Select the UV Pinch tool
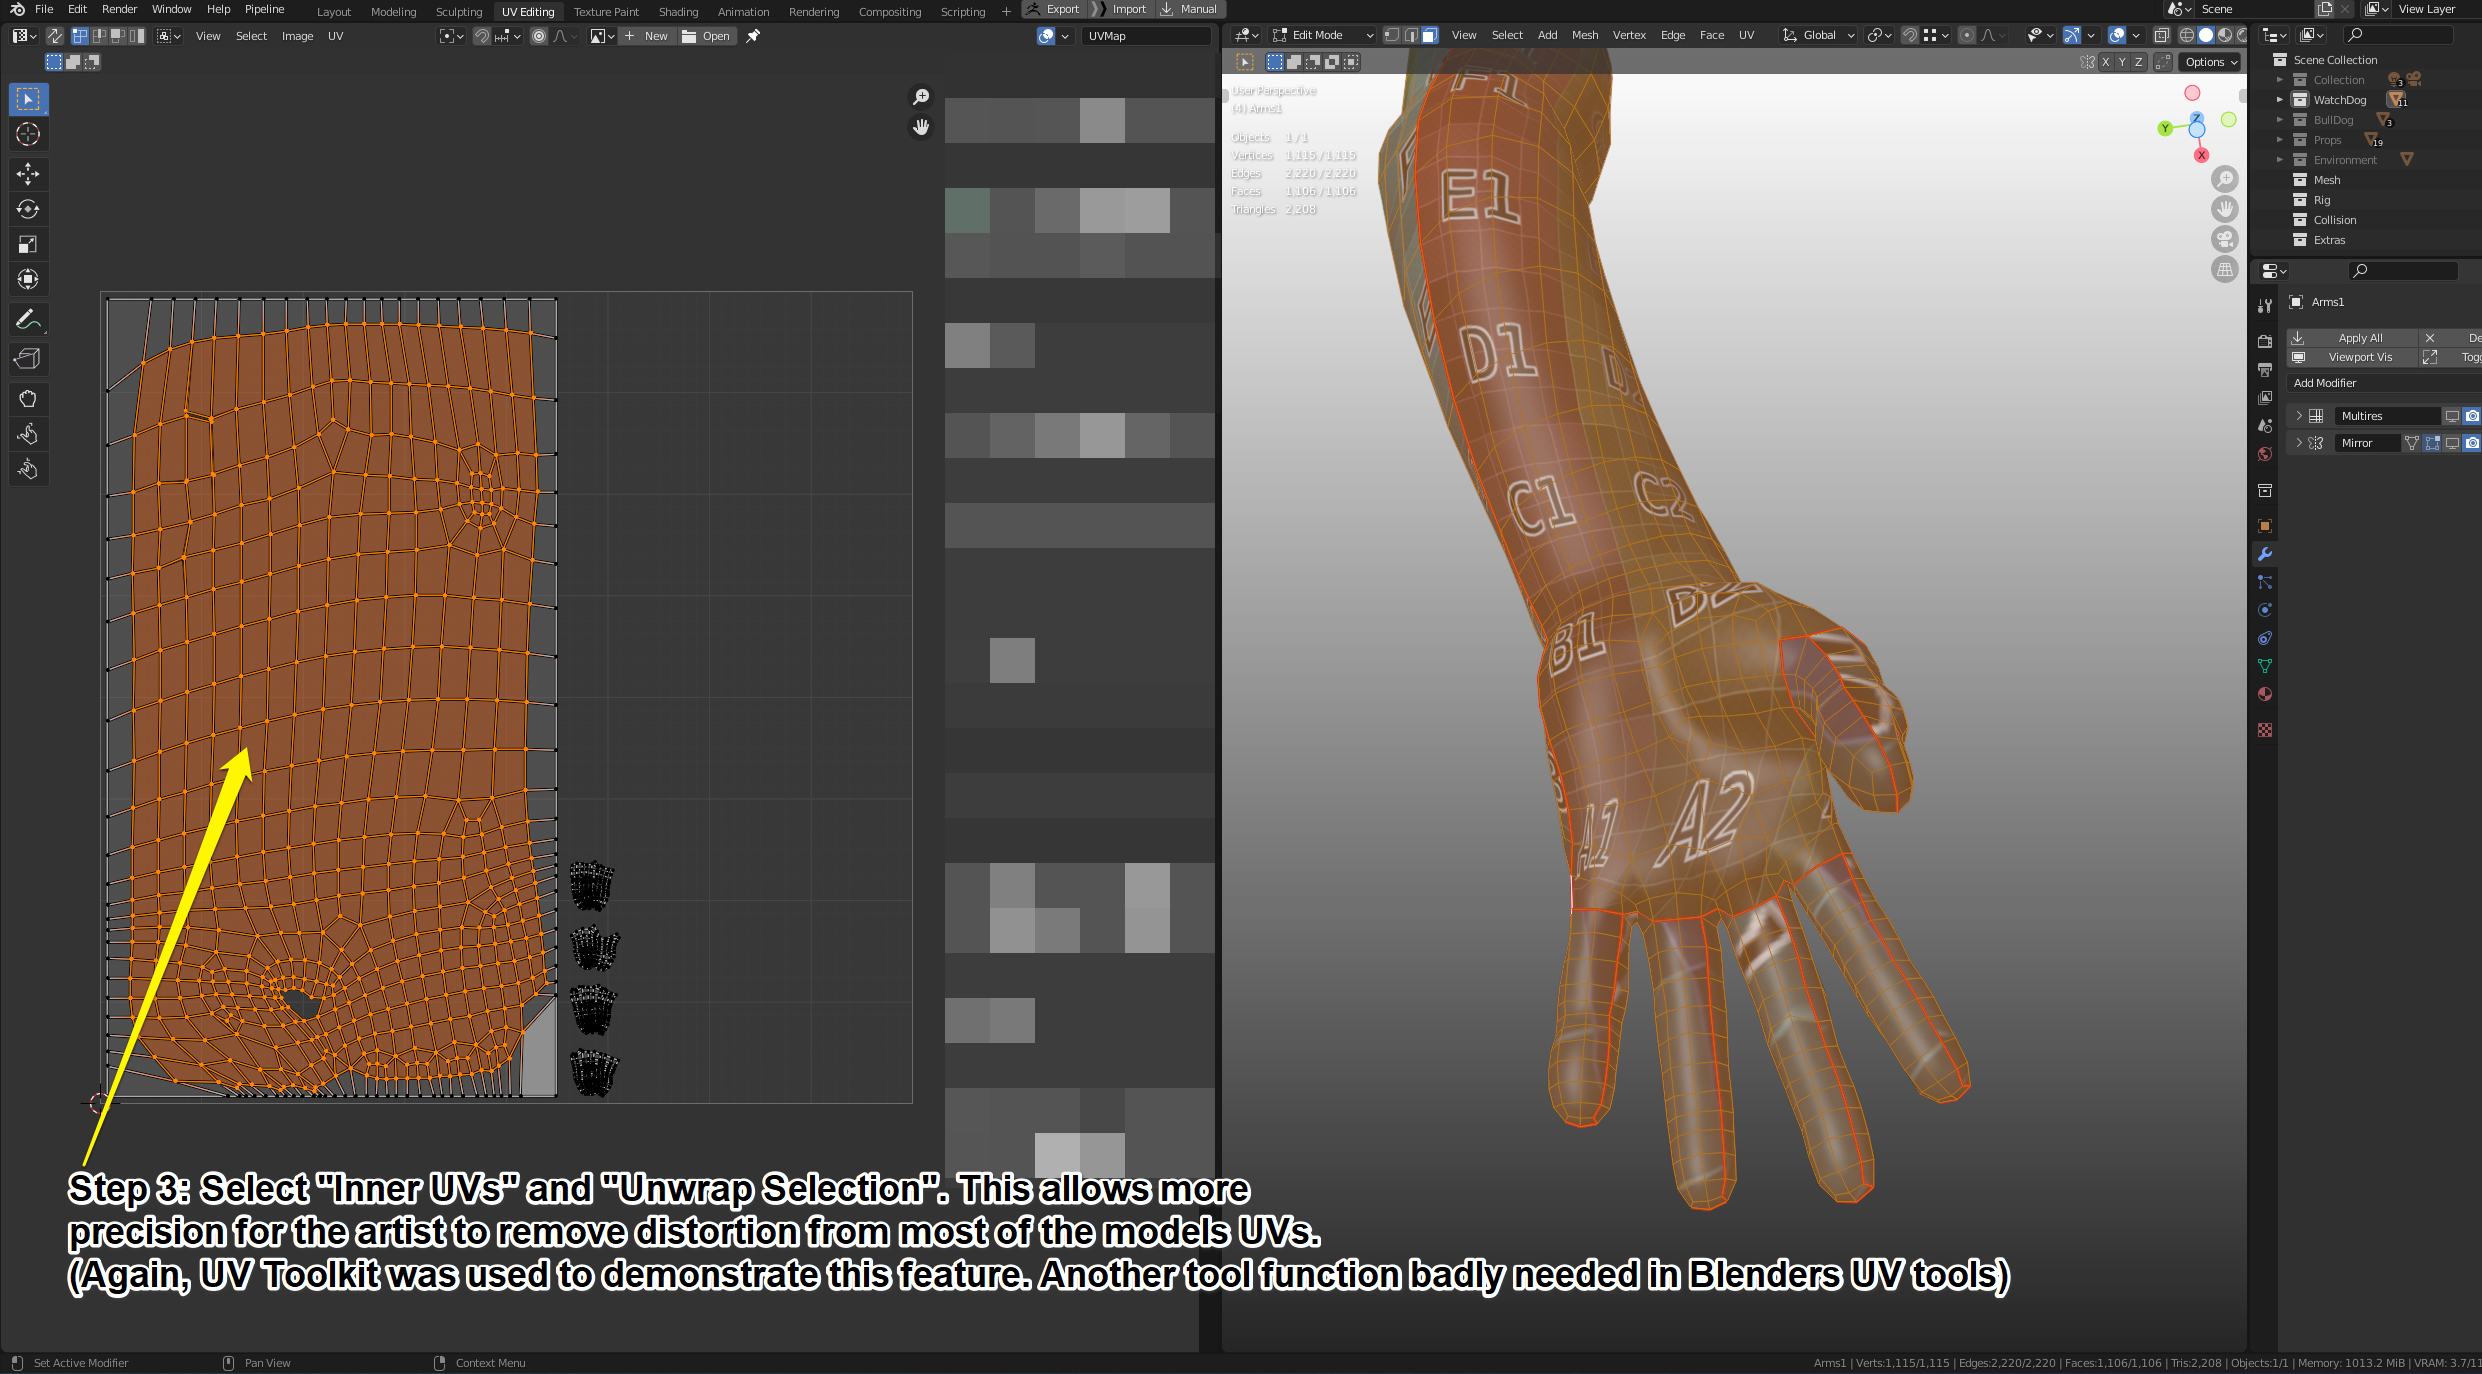 click(x=28, y=469)
